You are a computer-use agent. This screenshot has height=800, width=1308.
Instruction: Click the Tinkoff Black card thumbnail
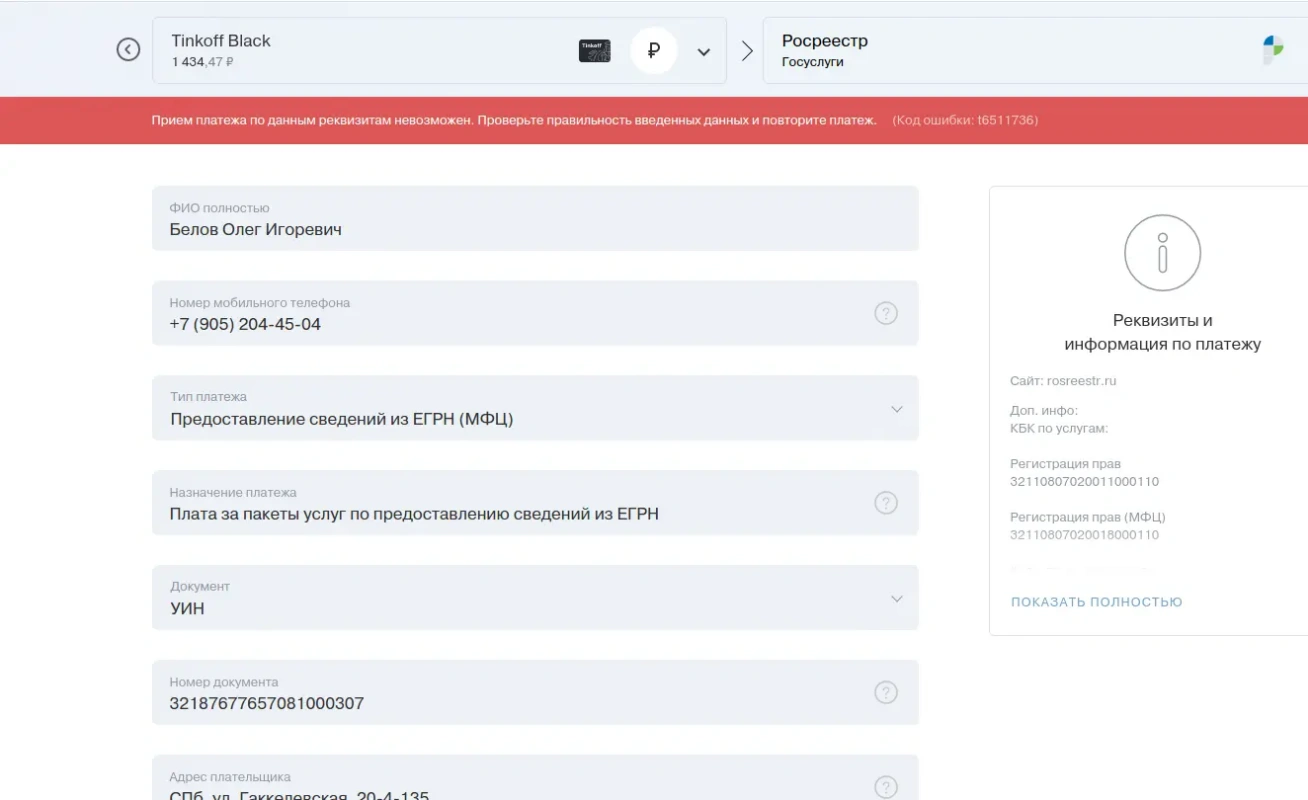pos(595,51)
